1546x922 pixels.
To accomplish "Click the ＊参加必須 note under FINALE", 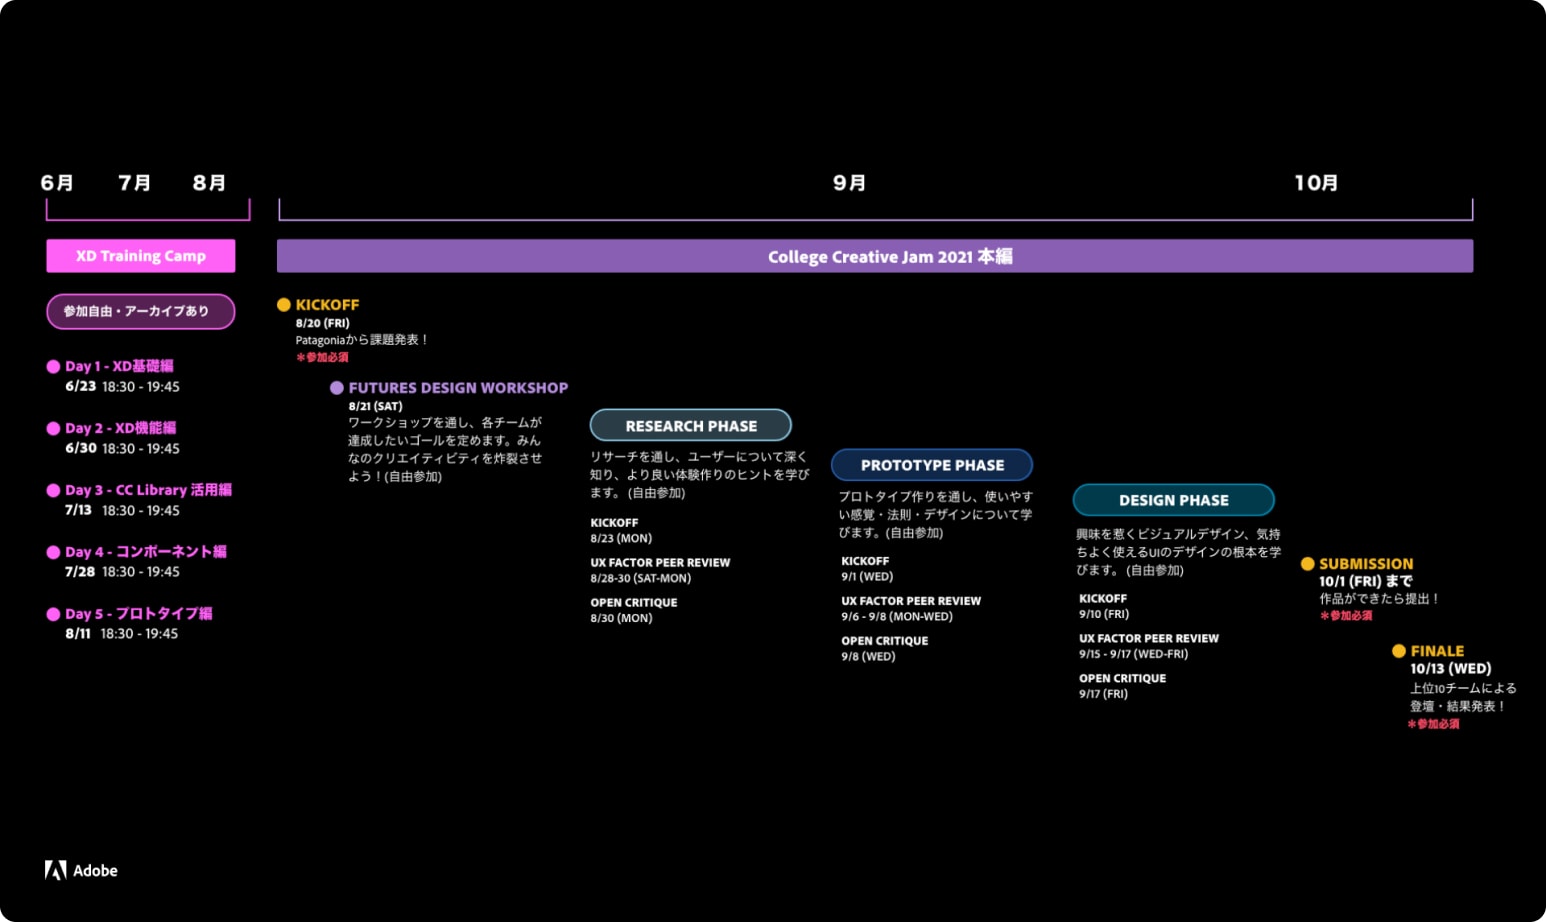I will (x=1433, y=724).
